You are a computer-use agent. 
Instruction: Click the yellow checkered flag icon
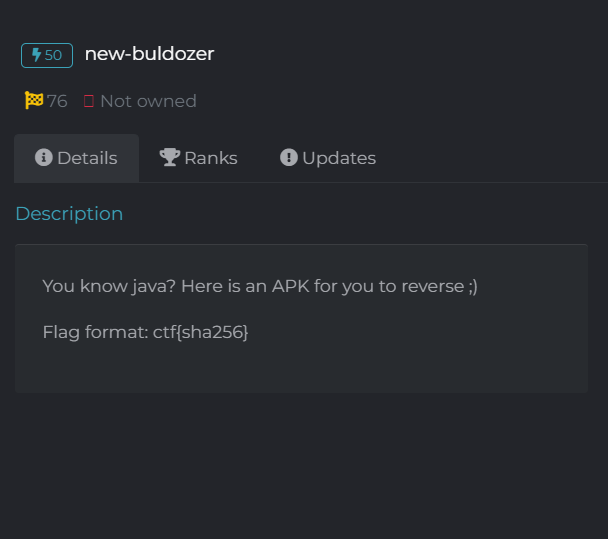34,100
